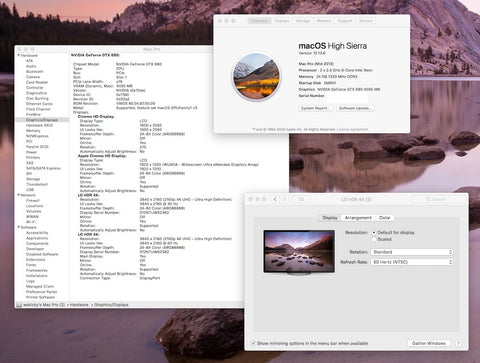The image size is (480, 363).
Task: Click the display preview thumbnail
Action: (299, 252)
